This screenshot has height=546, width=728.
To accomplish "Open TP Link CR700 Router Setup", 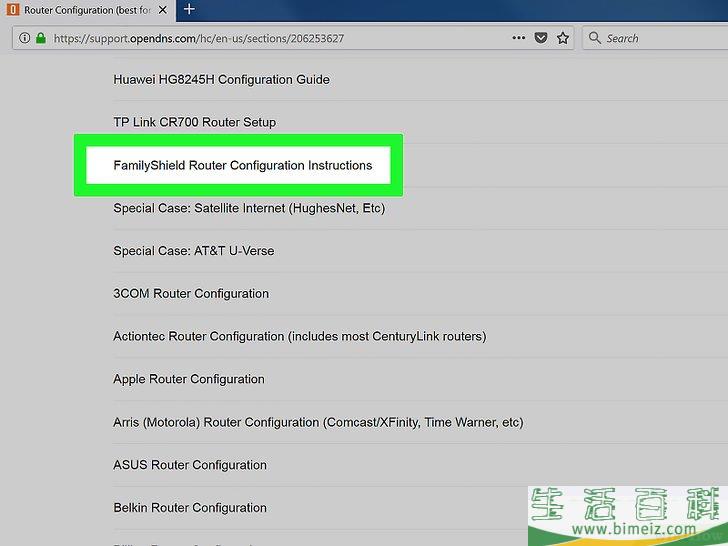I will point(195,122).
